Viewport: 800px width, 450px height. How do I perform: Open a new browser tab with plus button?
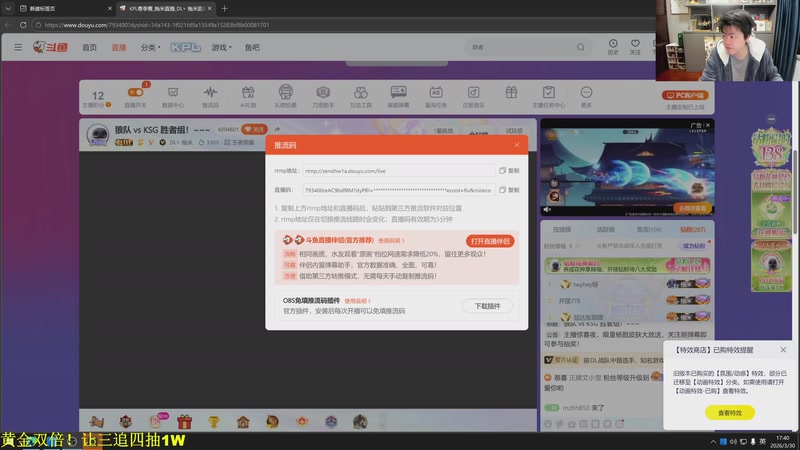(224, 8)
